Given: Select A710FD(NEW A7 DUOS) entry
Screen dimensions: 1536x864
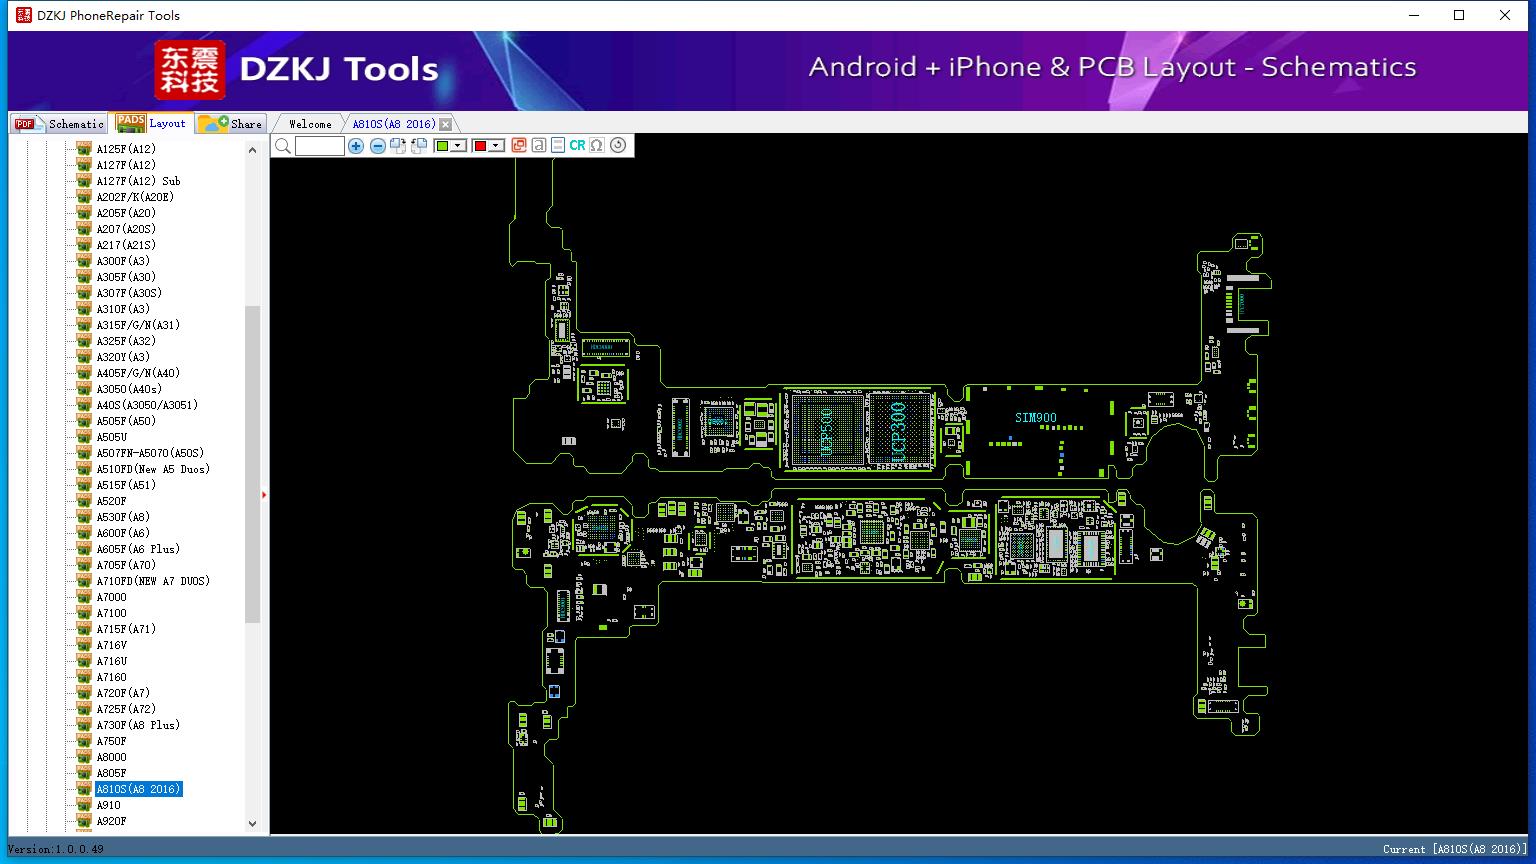Looking at the screenshot, I should click(x=153, y=581).
